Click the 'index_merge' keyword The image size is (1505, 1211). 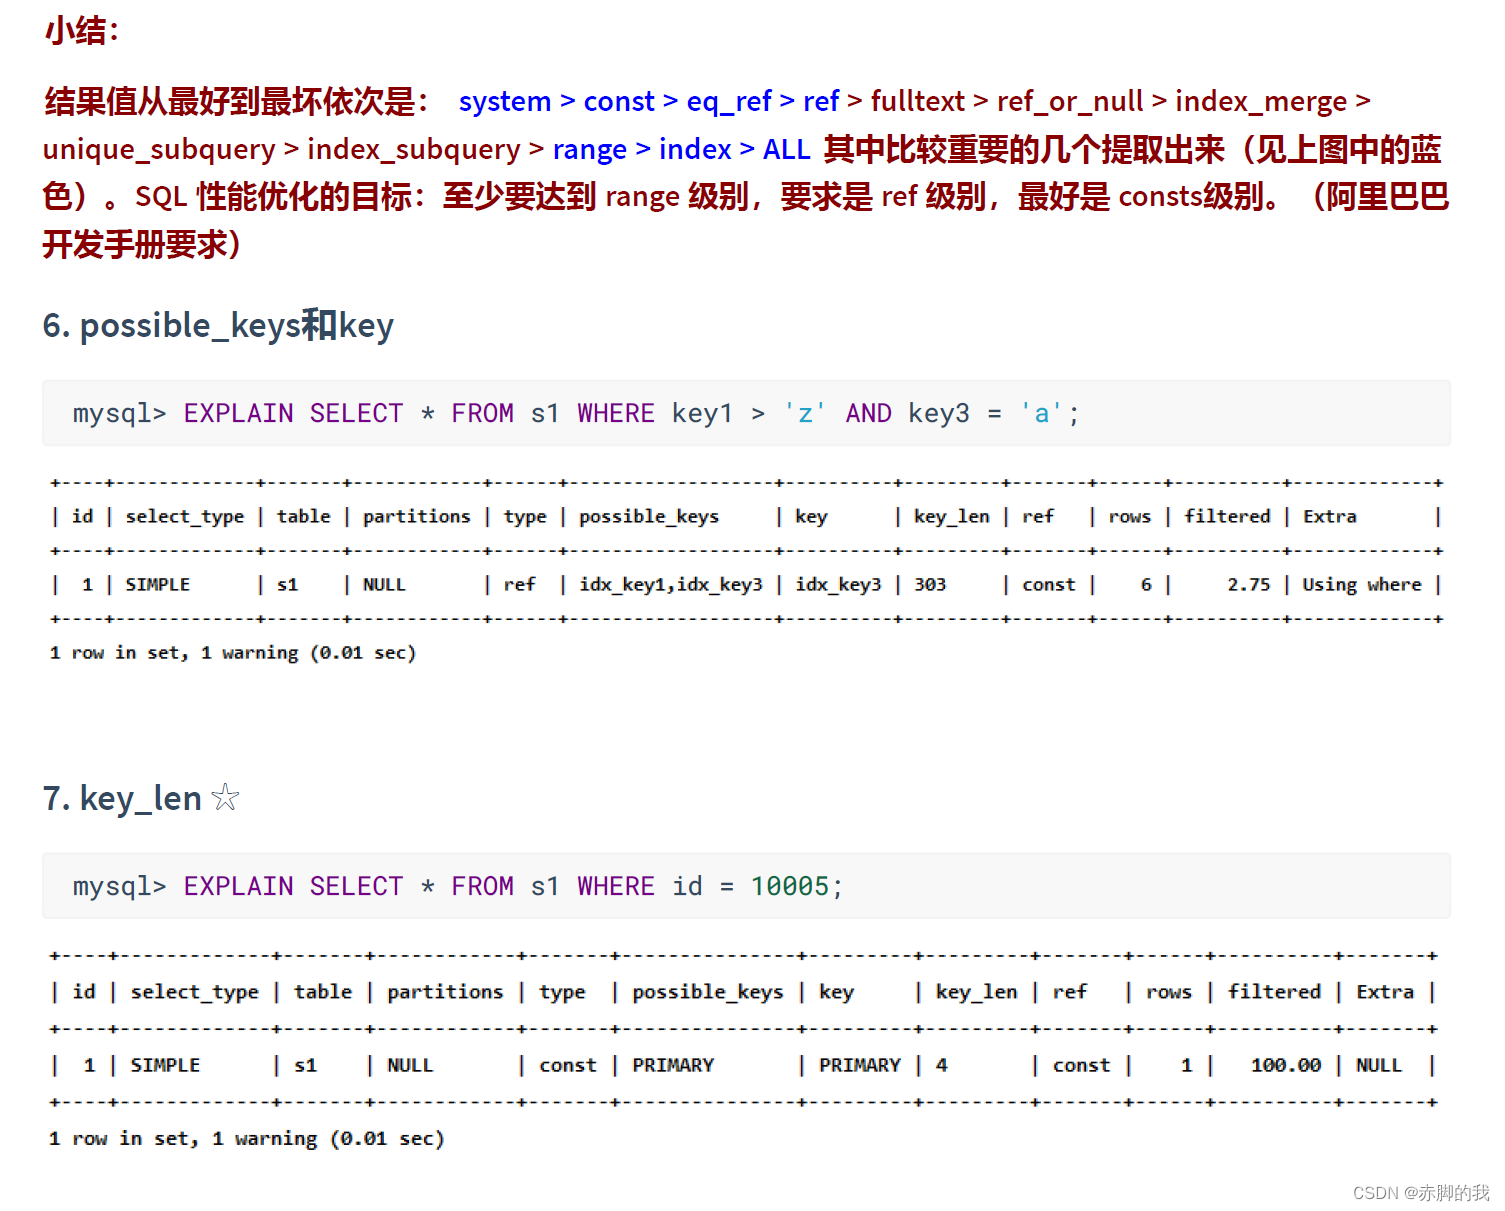(1261, 102)
